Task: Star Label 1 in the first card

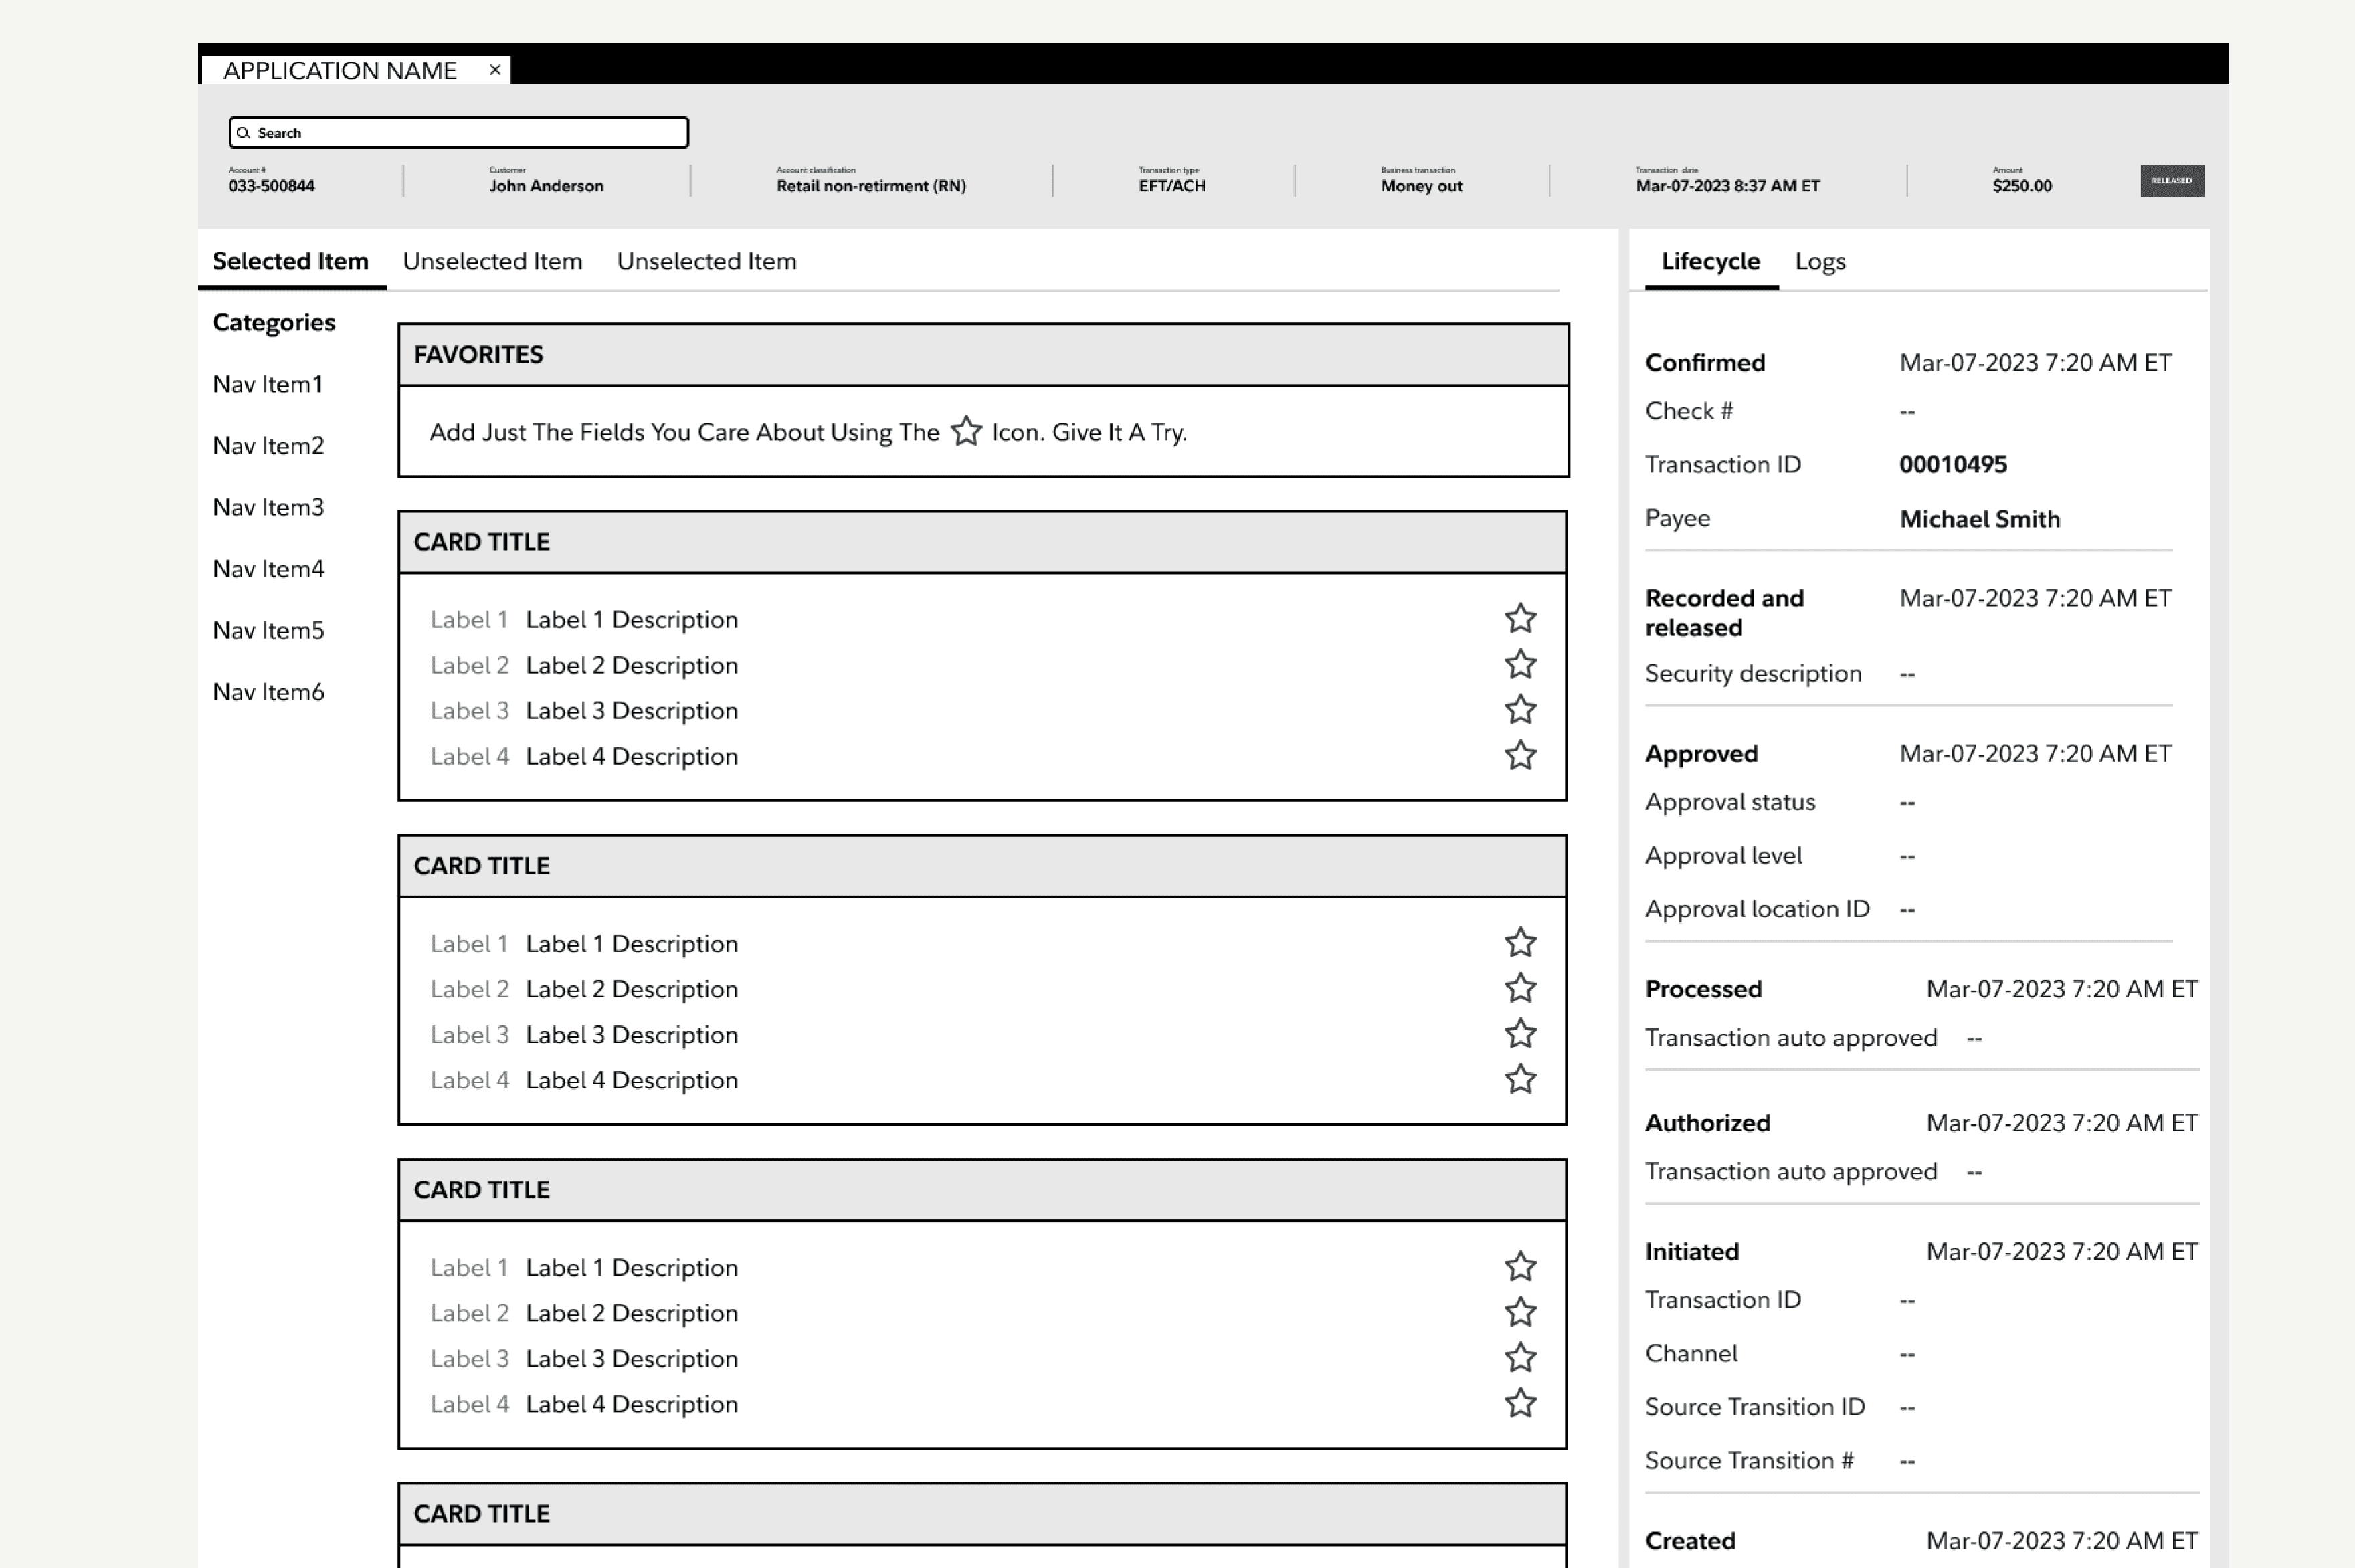Action: pyautogui.click(x=1520, y=619)
